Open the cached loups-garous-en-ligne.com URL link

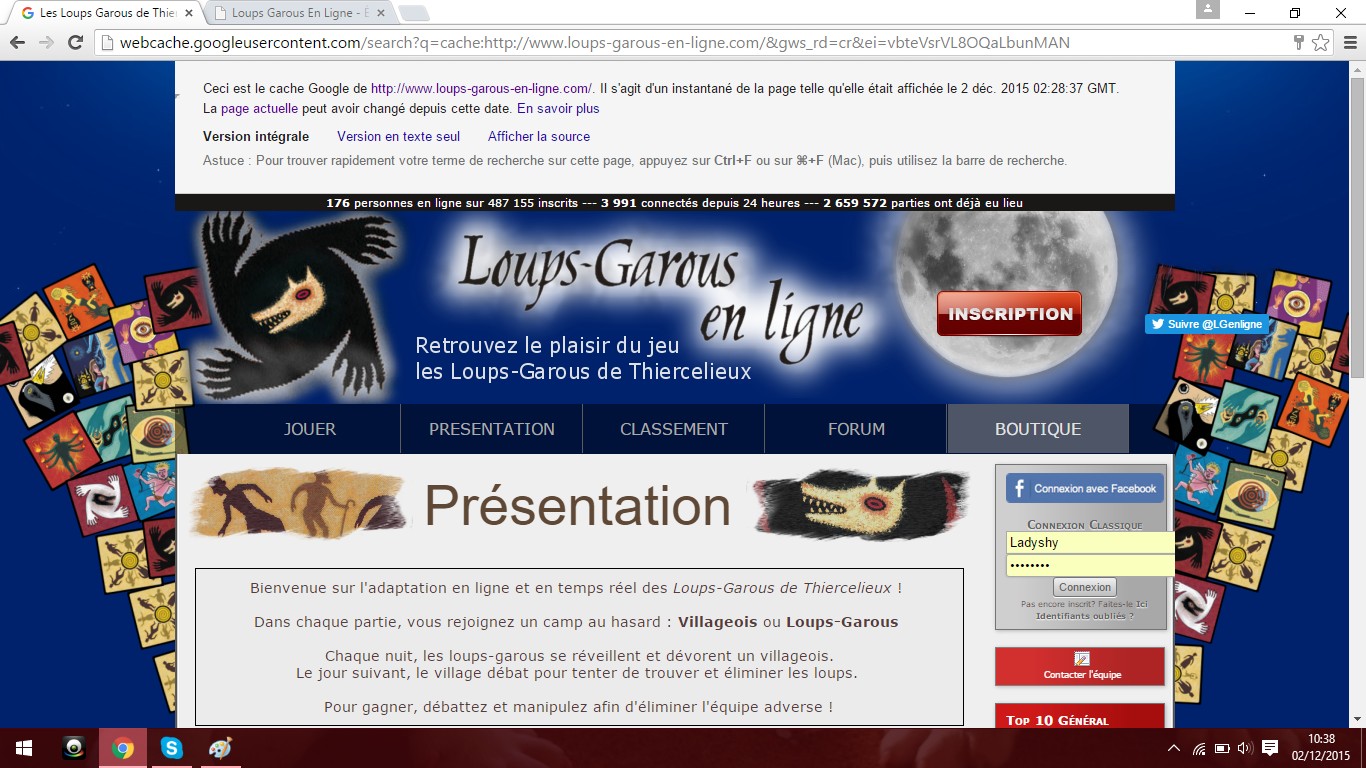pos(481,88)
